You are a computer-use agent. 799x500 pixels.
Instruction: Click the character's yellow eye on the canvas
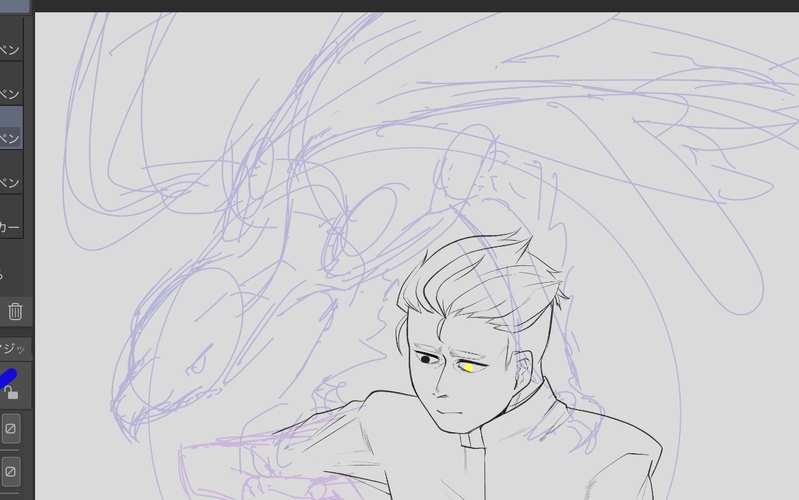467,367
